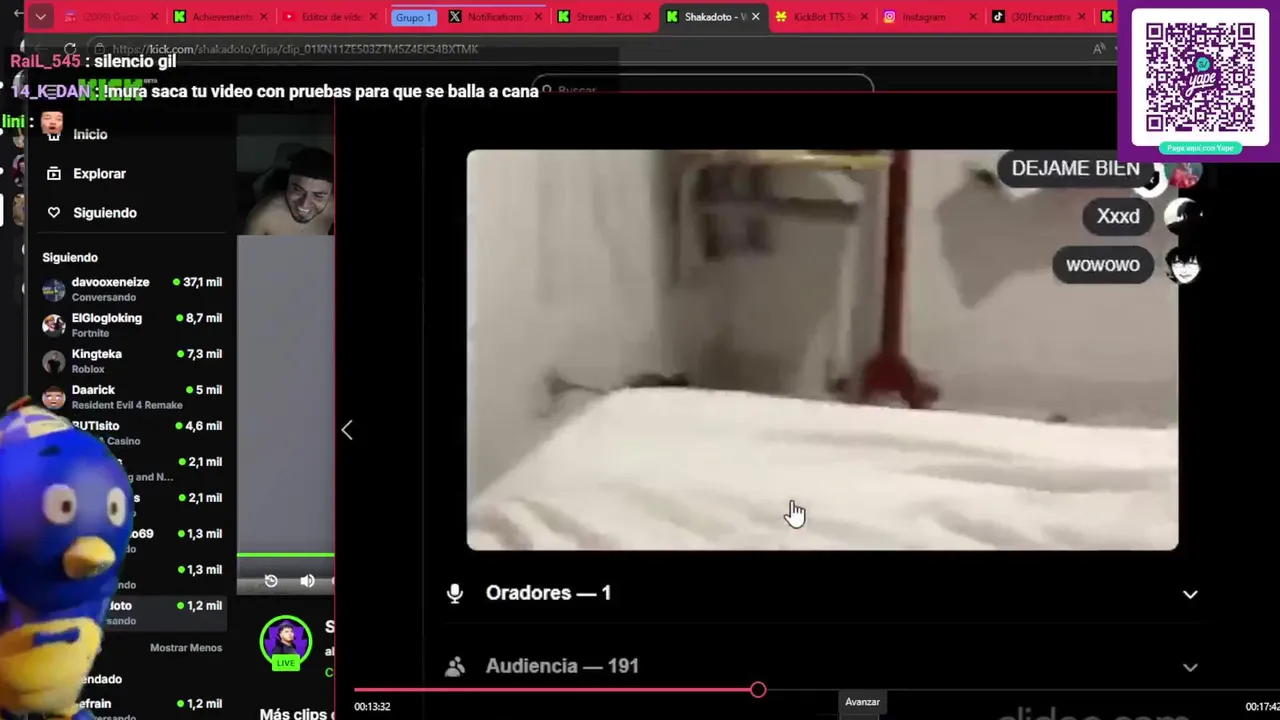Click the clip video preview
The image size is (1280, 720).
822,350
